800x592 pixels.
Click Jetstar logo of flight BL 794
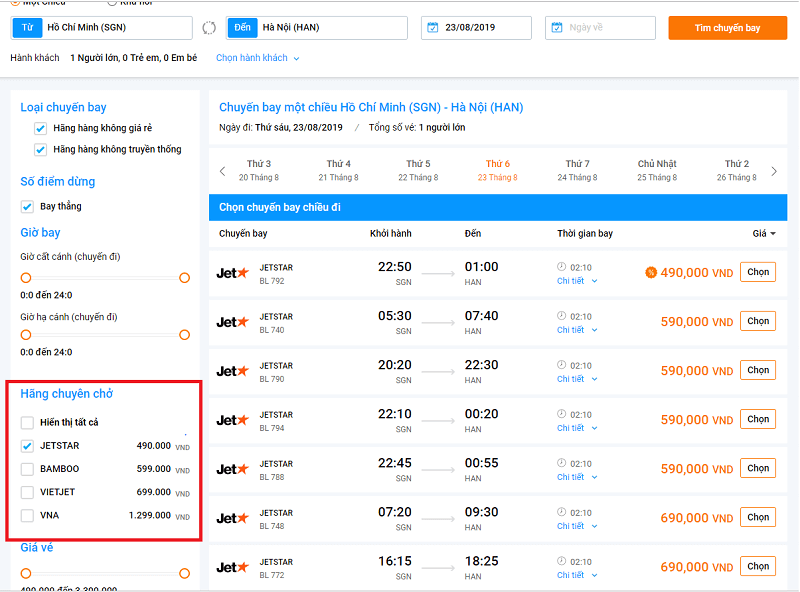click(233, 420)
